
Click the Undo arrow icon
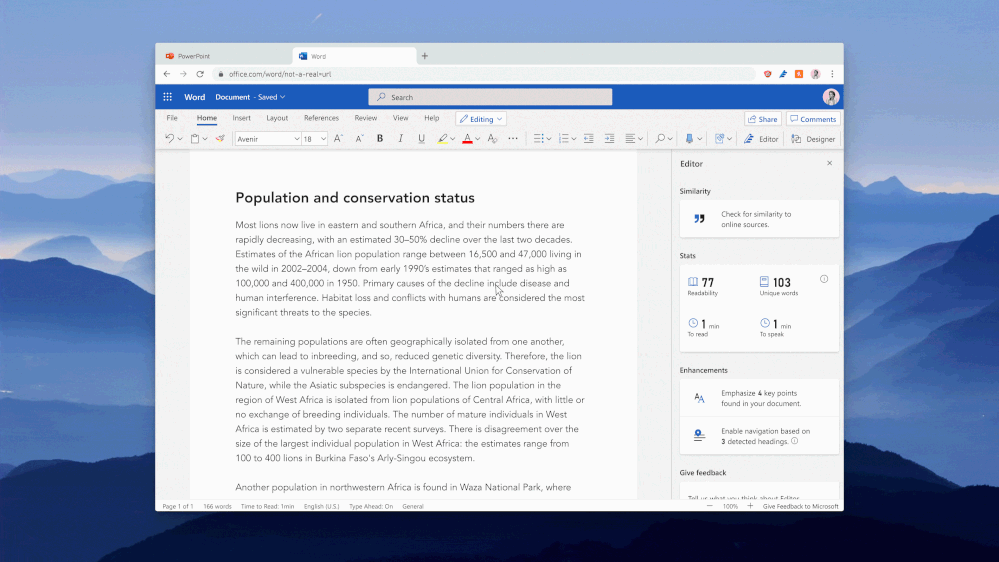click(169, 139)
